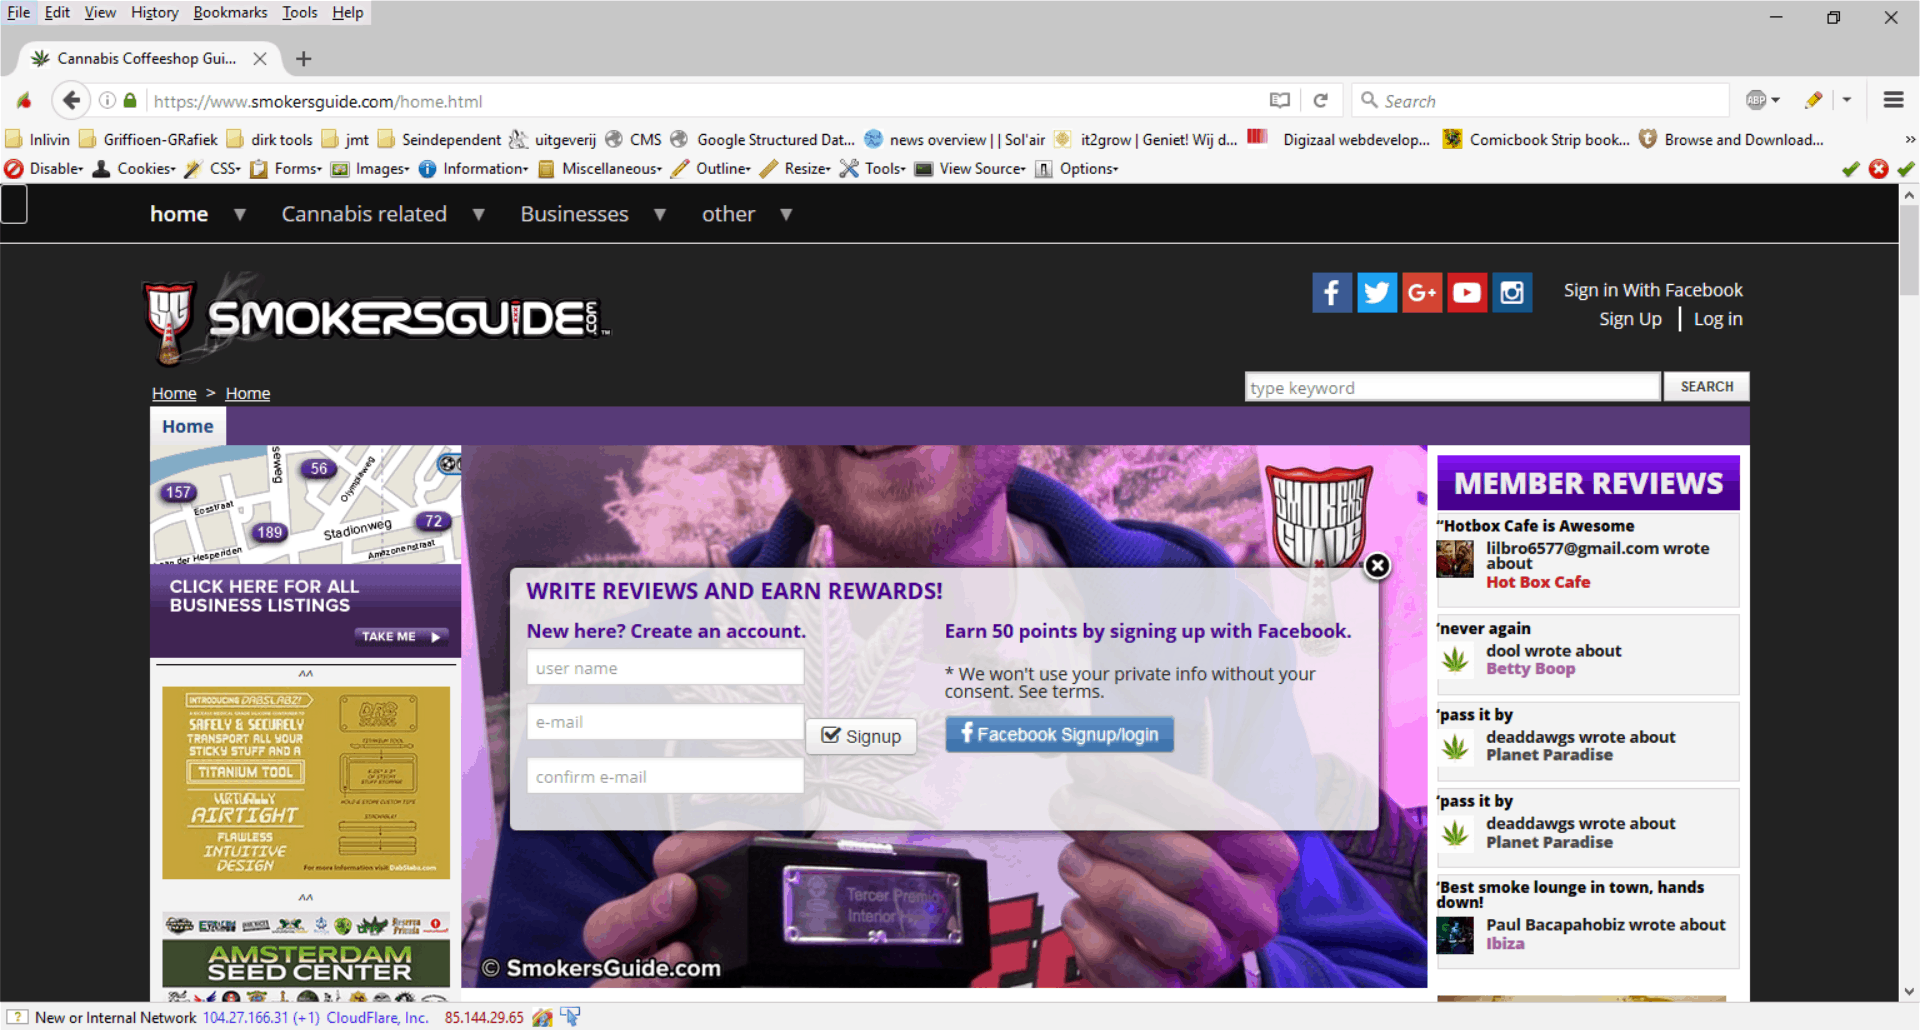Open the Information dropdown
The image size is (1920, 1030).
pyautogui.click(x=474, y=169)
